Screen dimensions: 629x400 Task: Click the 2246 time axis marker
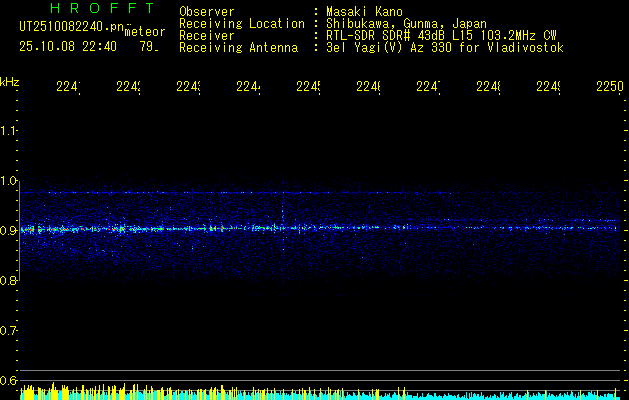pyautogui.click(x=369, y=87)
